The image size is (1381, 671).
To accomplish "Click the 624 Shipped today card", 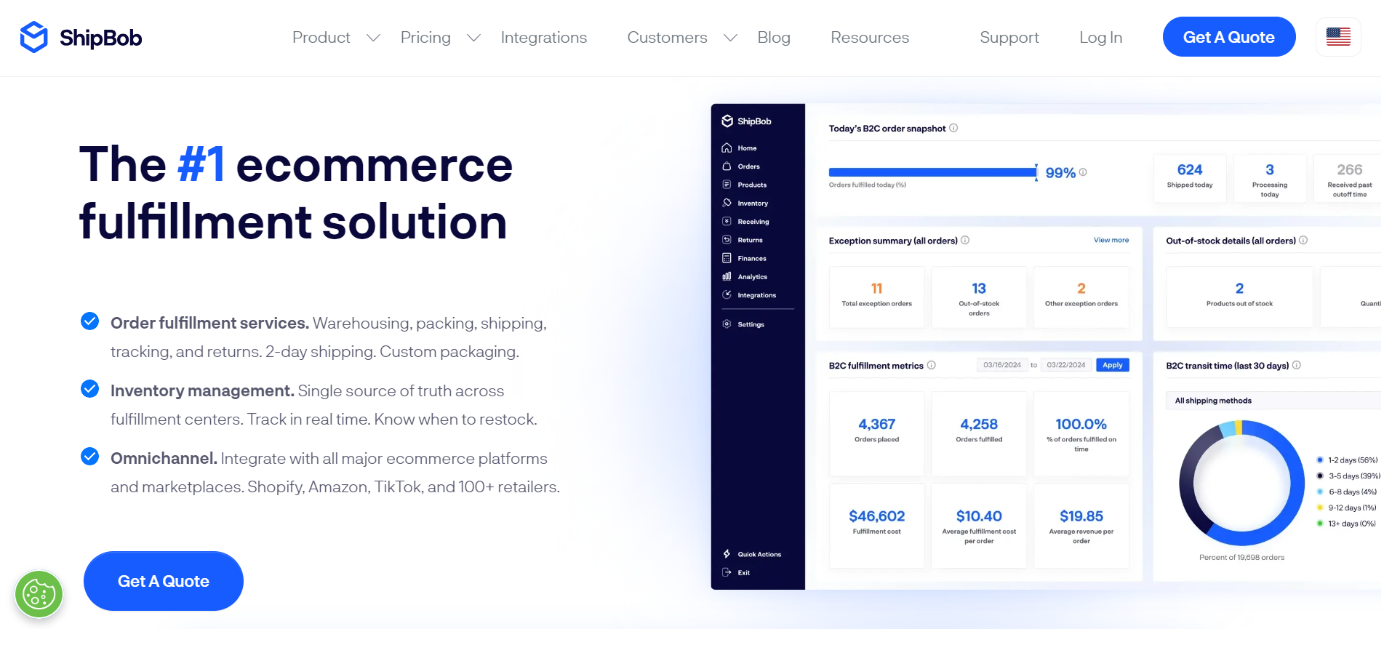I will pyautogui.click(x=1190, y=177).
